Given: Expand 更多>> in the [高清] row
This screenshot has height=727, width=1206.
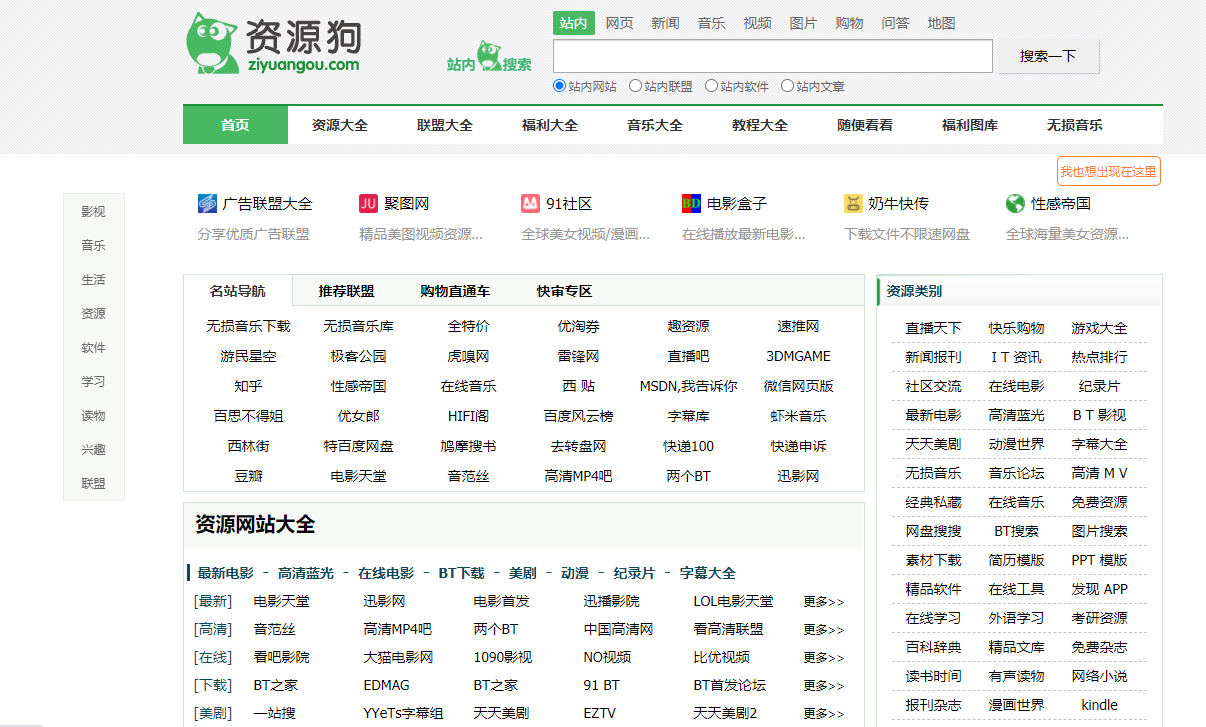Looking at the screenshot, I should [x=824, y=630].
